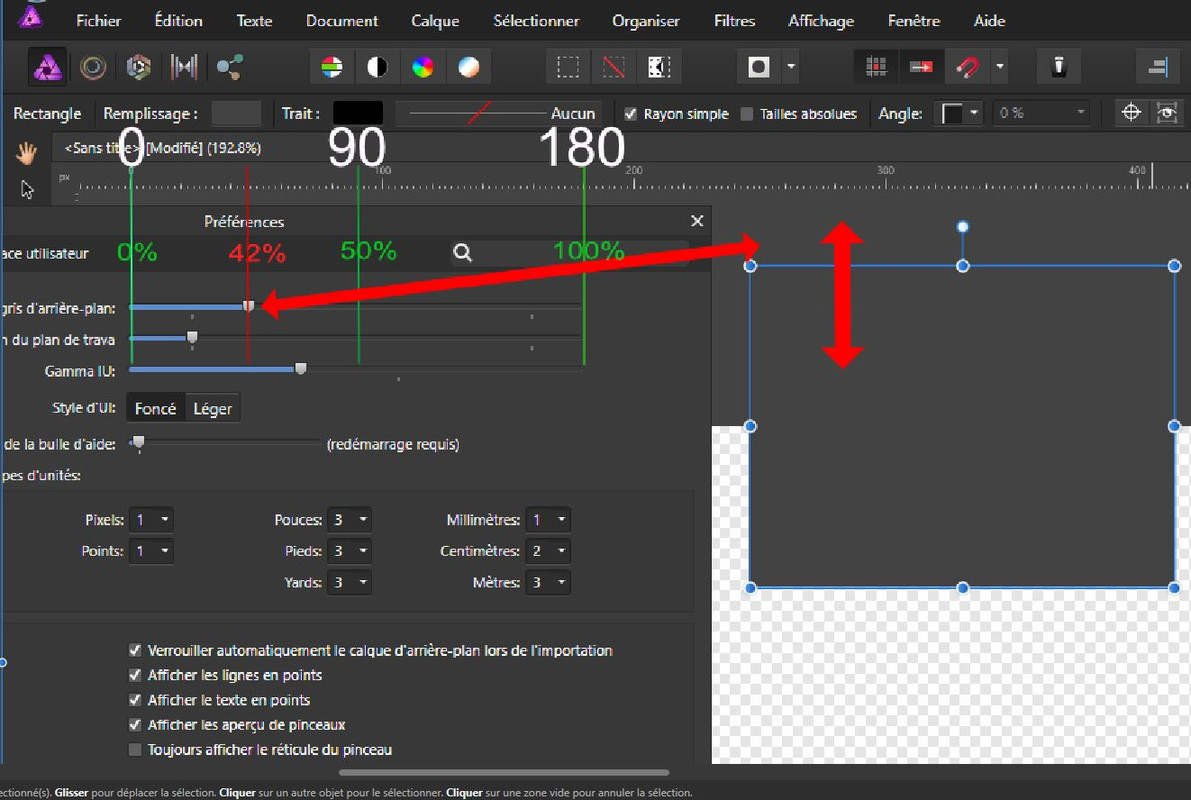This screenshot has width=1191, height=800.
Task: Open the Angle corner type dropdown
Action: point(959,114)
